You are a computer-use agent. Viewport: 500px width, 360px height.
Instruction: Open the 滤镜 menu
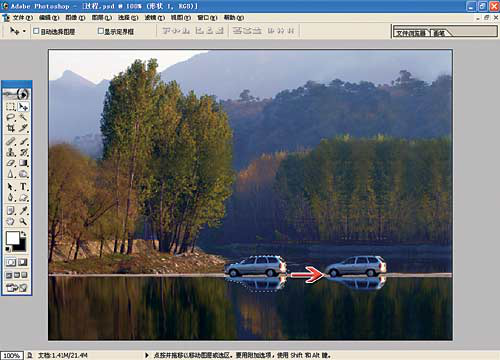point(154,18)
